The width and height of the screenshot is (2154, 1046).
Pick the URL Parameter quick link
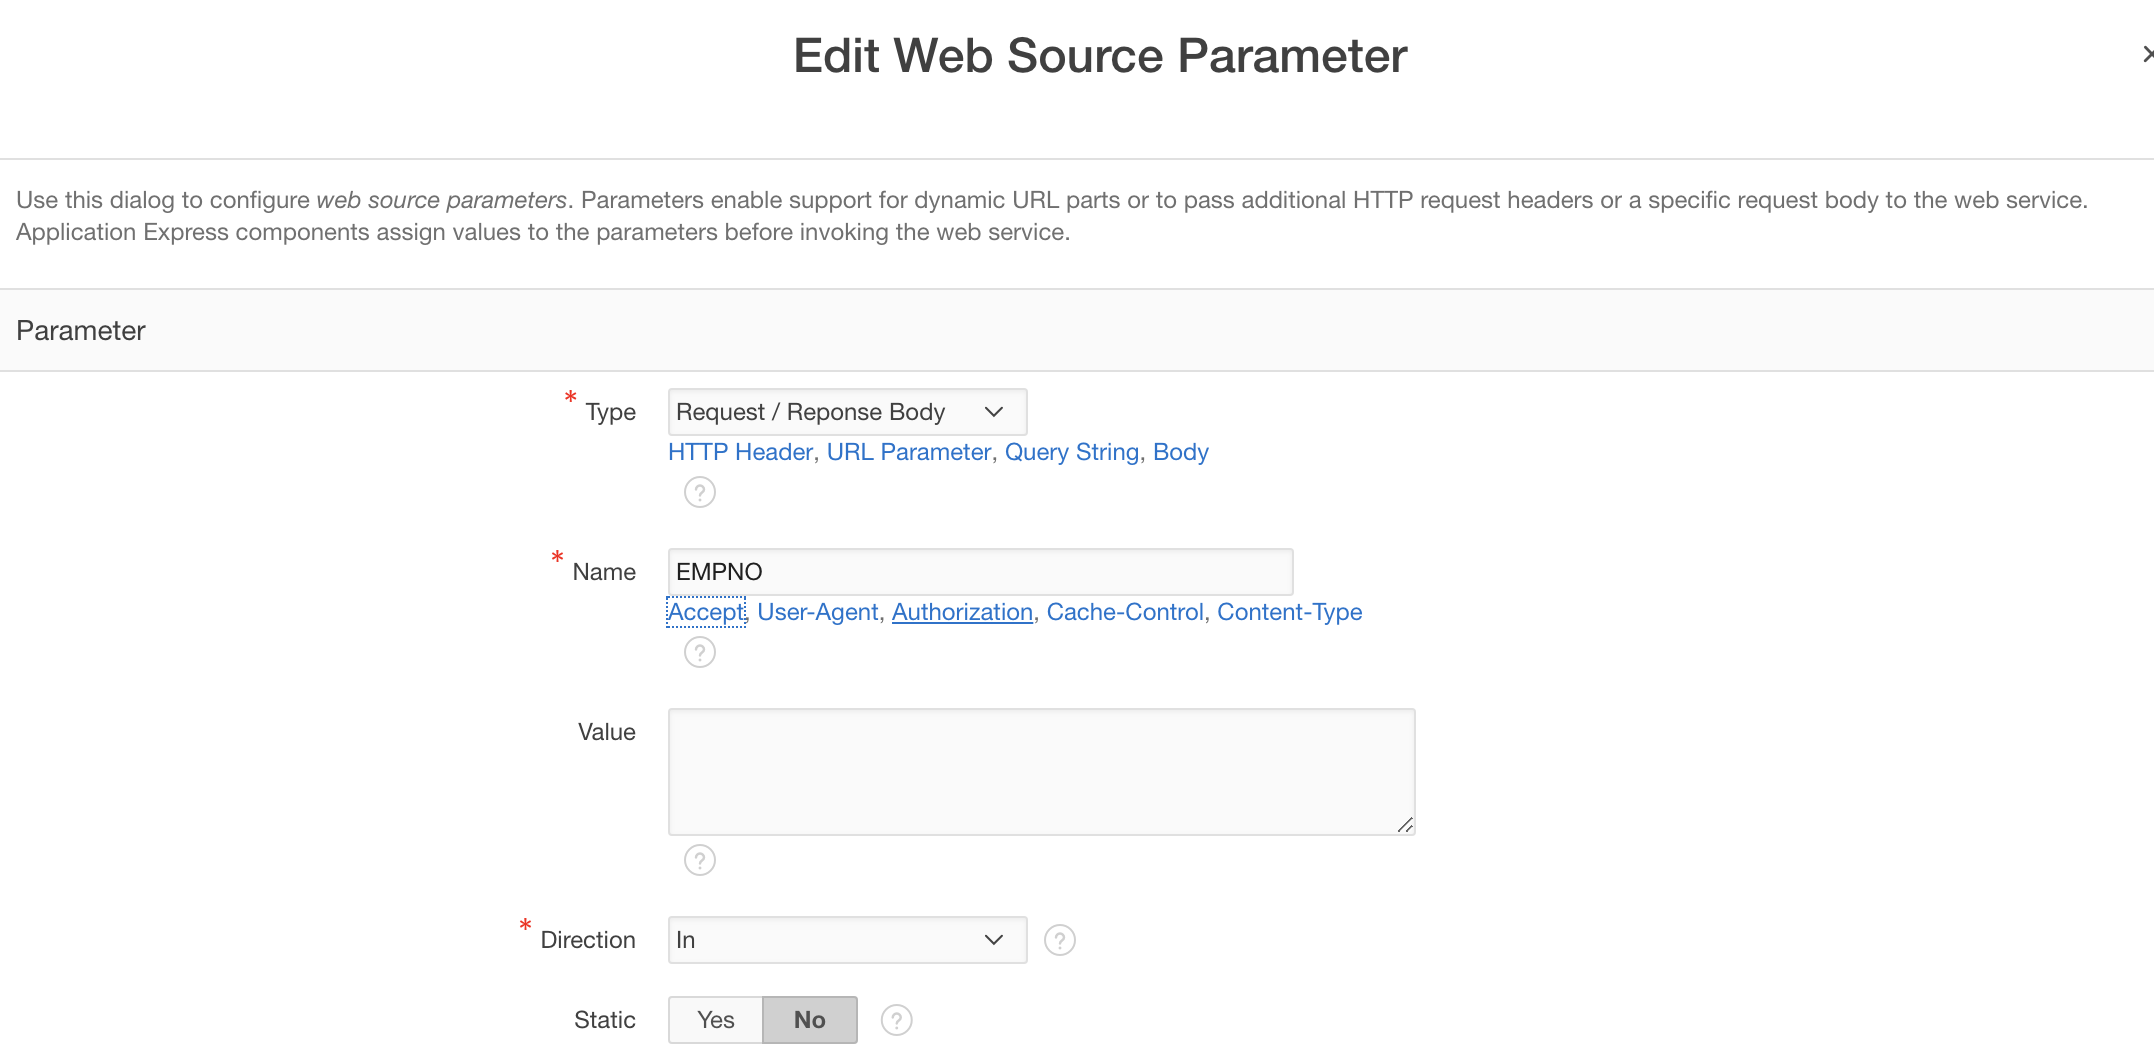908,452
